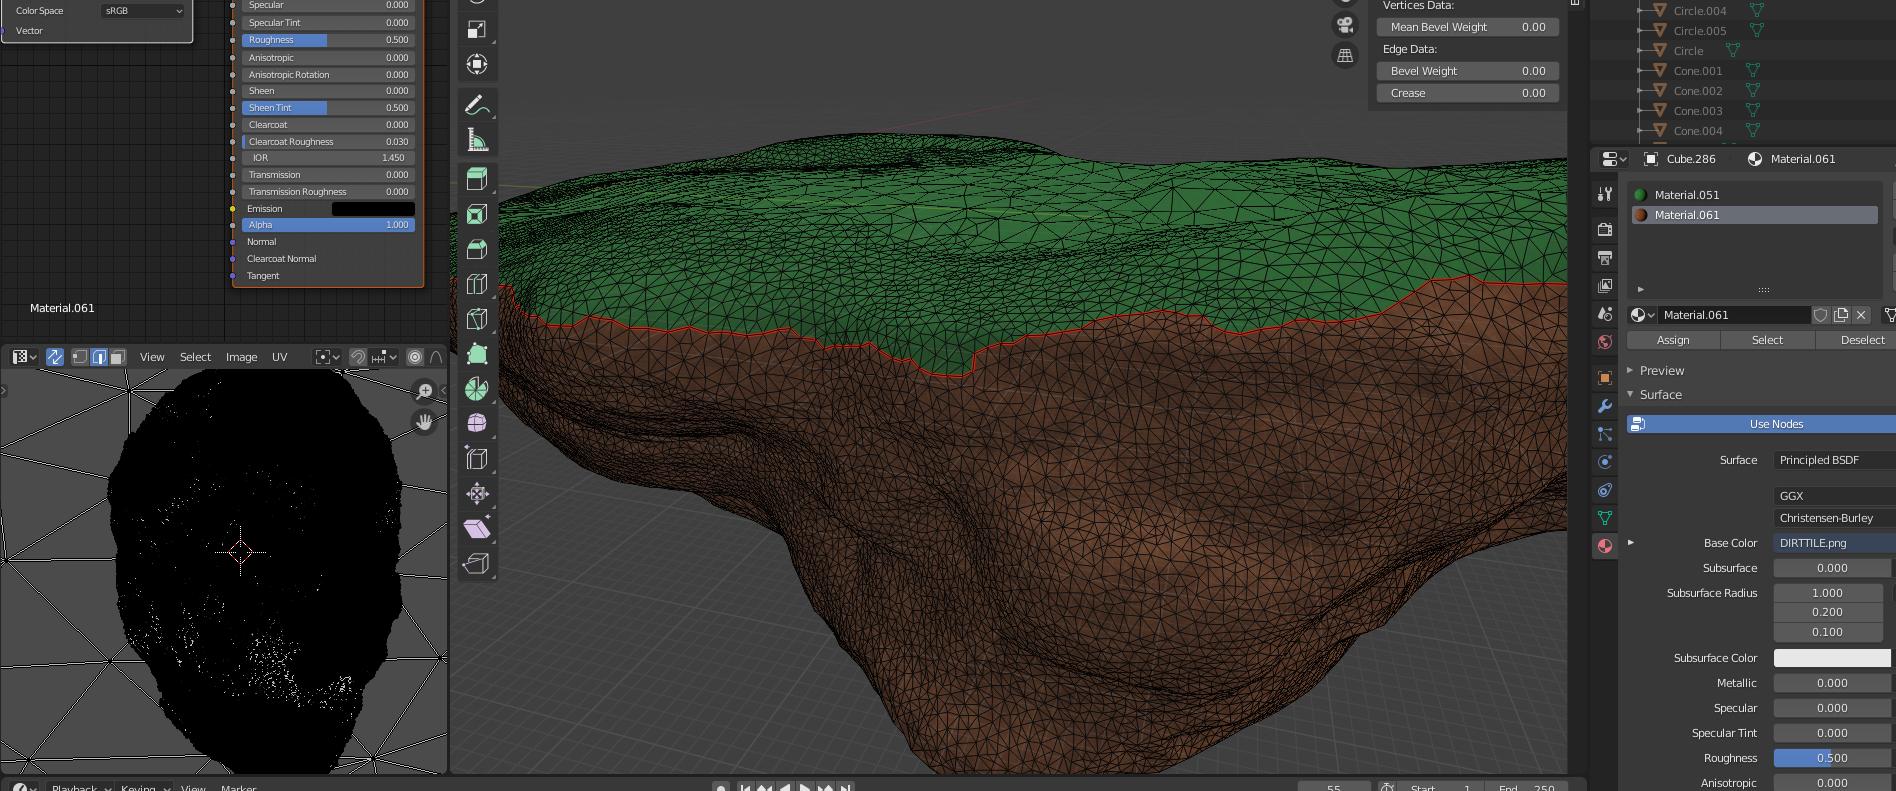This screenshot has width=1896, height=791.
Task: Enable UV face select mode
Action: (117, 357)
